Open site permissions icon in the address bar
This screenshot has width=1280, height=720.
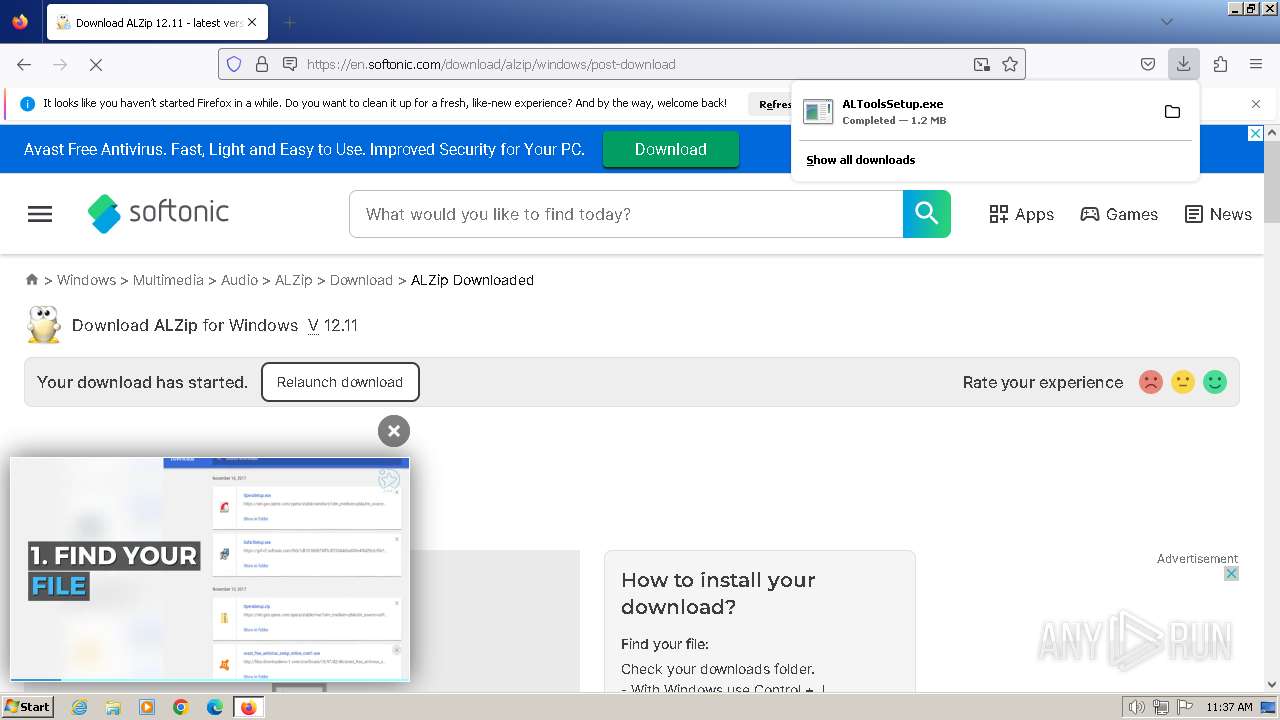(x=290, y=64)
